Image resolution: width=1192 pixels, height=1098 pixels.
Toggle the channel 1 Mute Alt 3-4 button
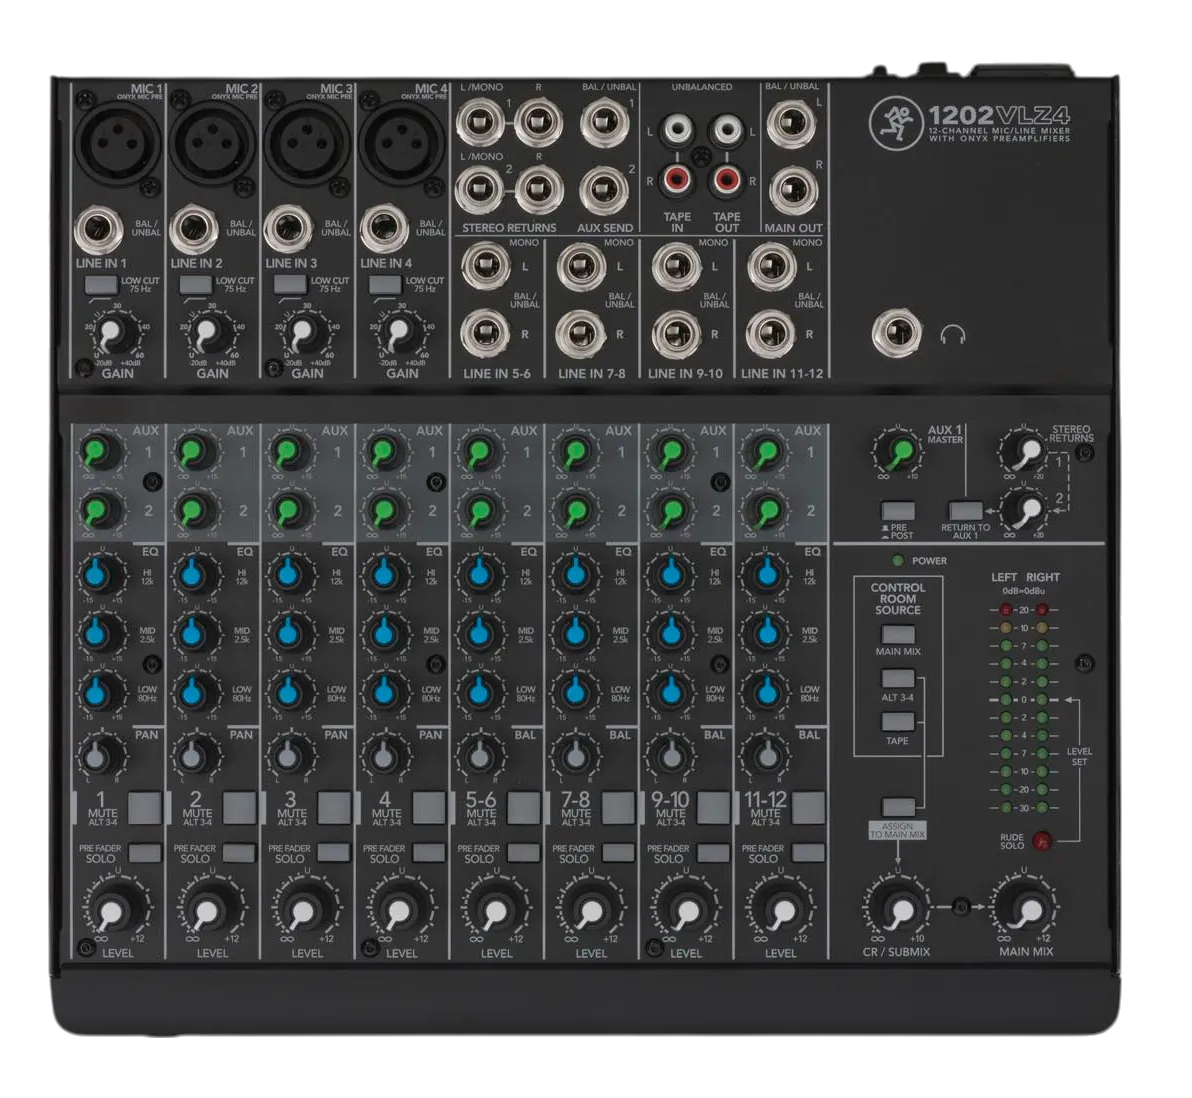[x=144, y=808]
